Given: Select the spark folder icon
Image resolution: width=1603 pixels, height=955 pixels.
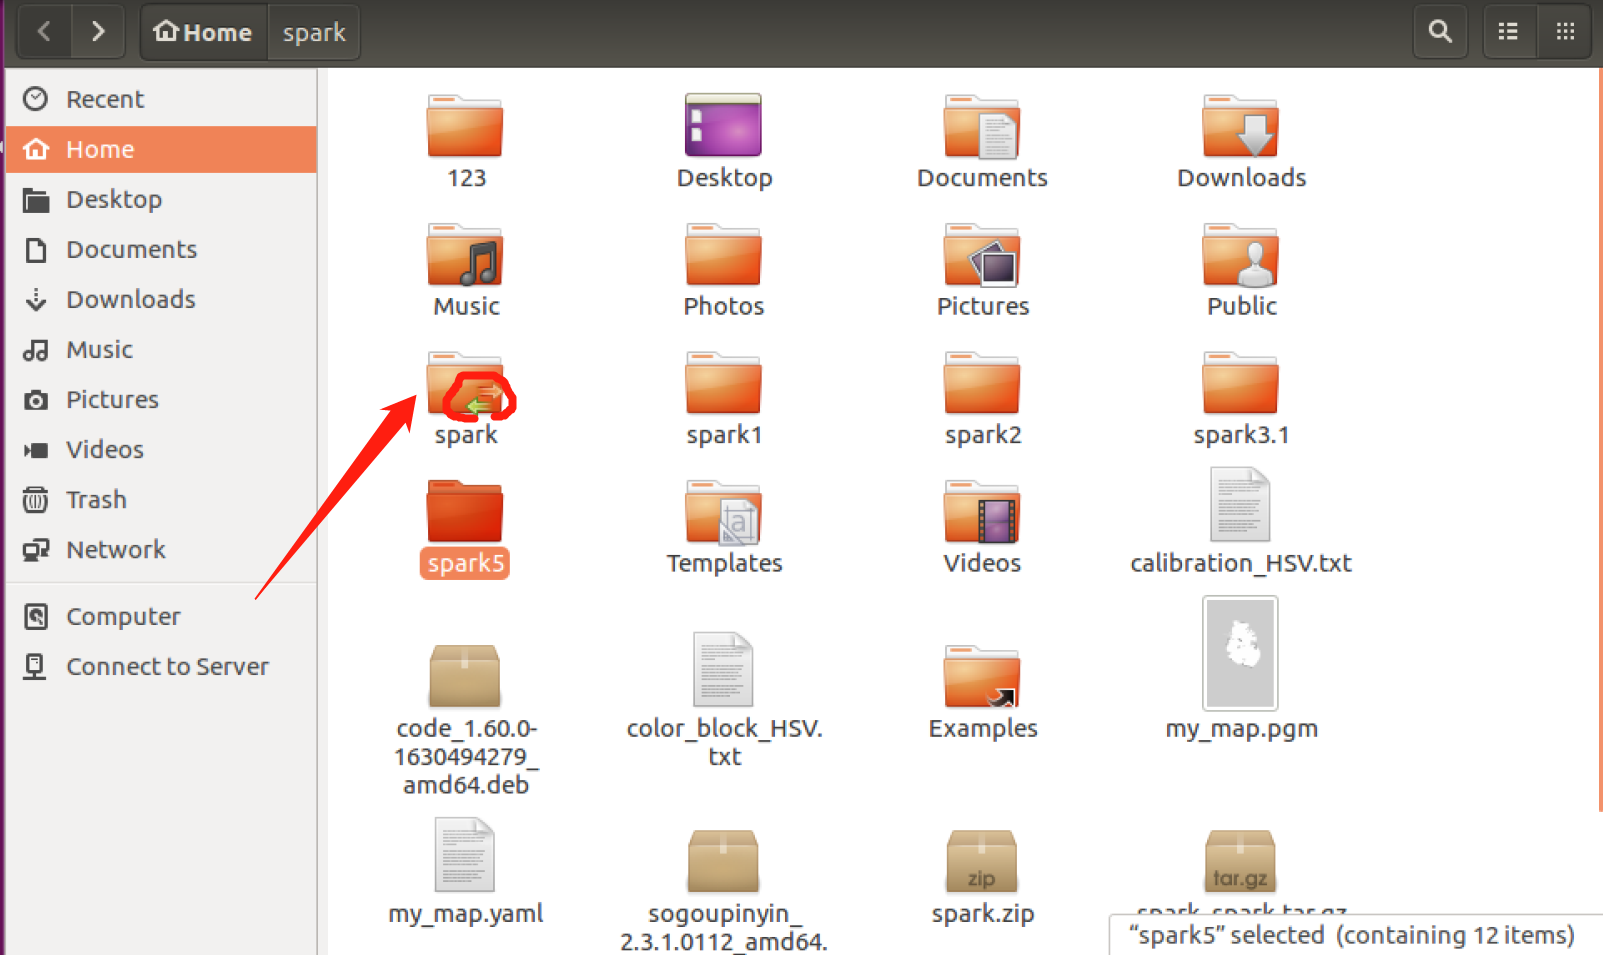Looking at the screenshot, I should click(x=465, y=384).
